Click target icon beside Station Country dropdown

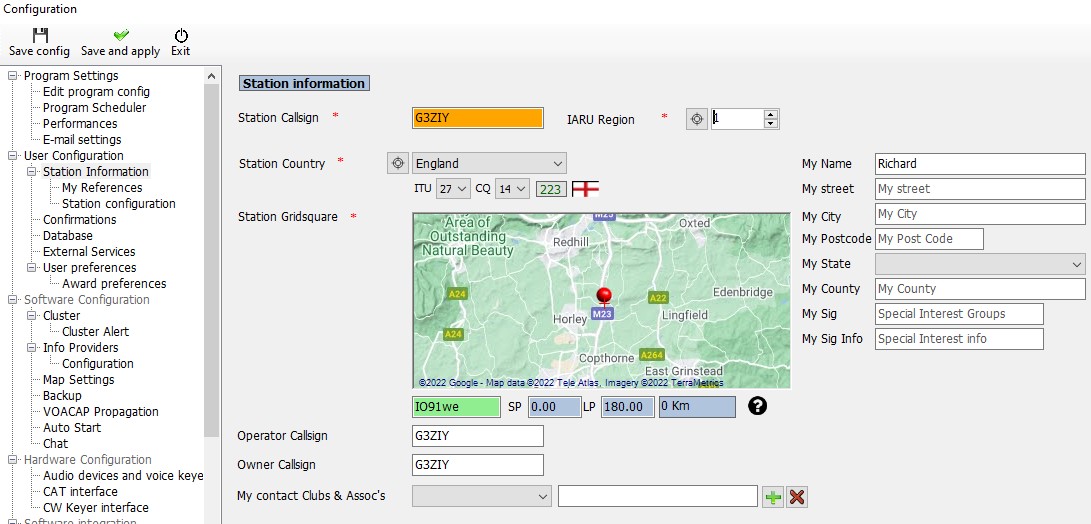pos(397,164)
